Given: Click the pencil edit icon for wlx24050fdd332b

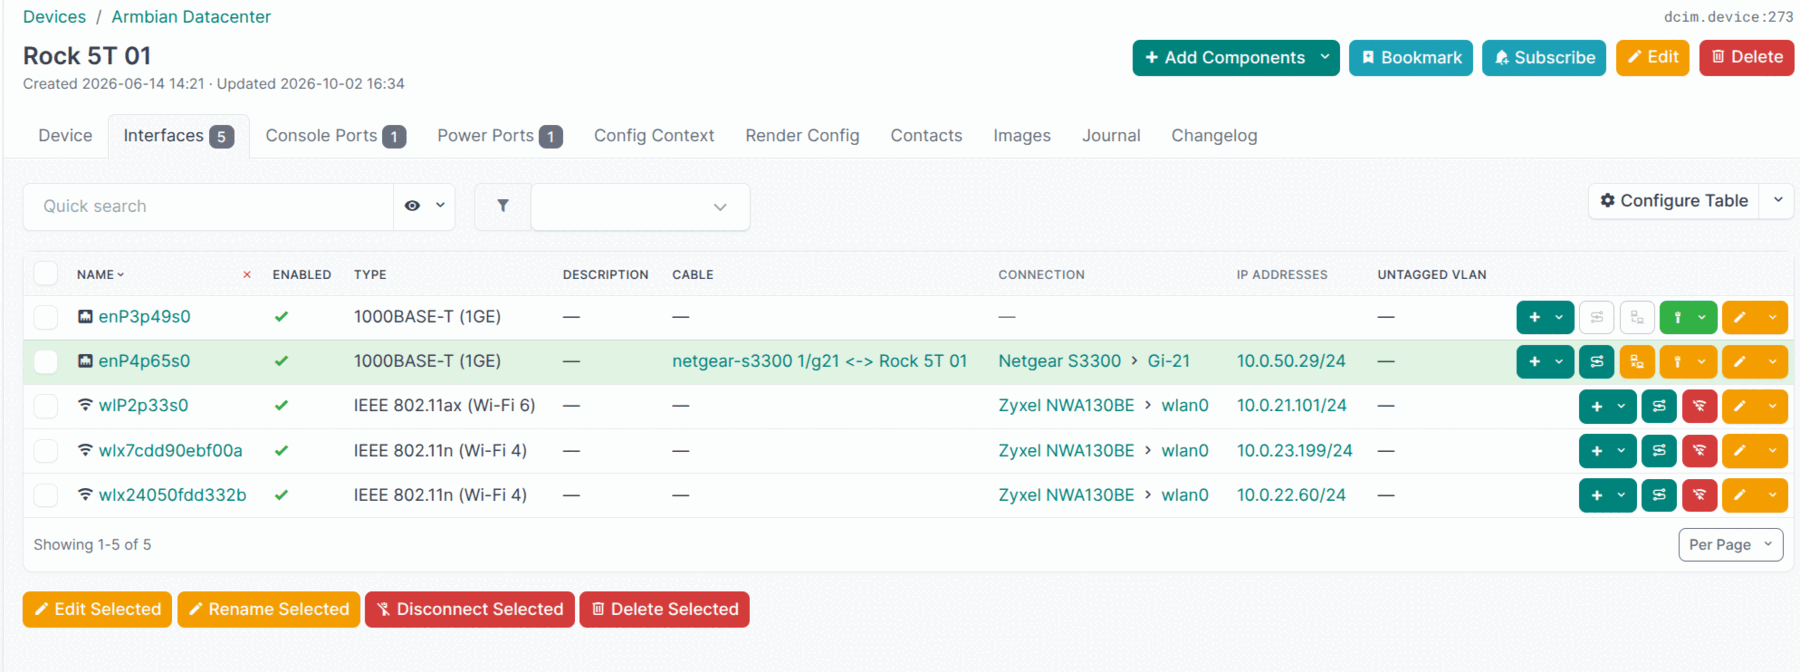Looking at the screenshot, I should [1740, 495].
